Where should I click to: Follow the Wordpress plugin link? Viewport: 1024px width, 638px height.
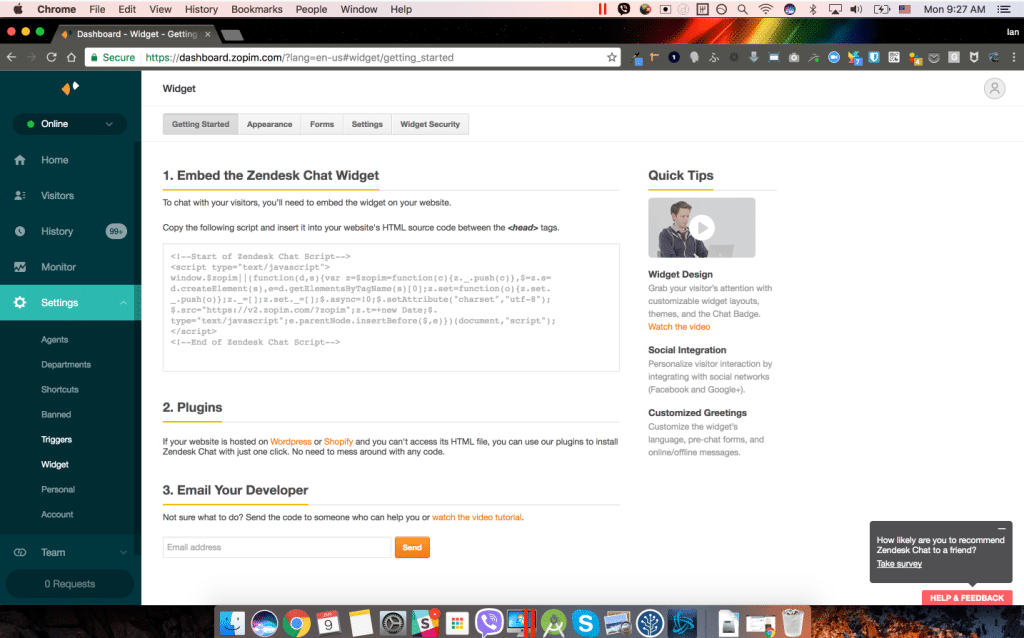(291, 441)
